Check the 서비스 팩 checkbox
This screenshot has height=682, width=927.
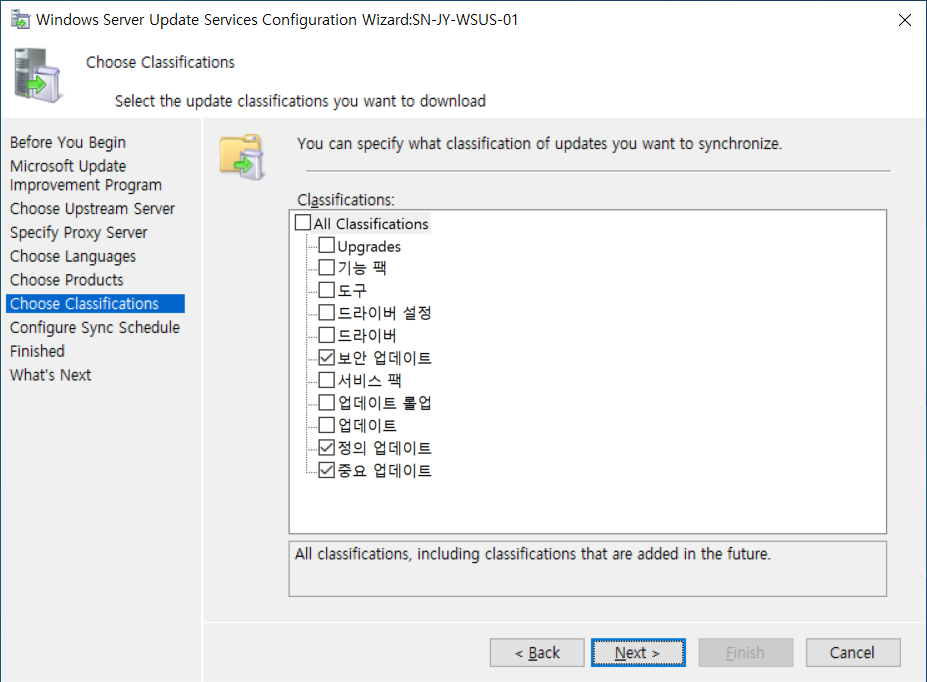[326, 380]
